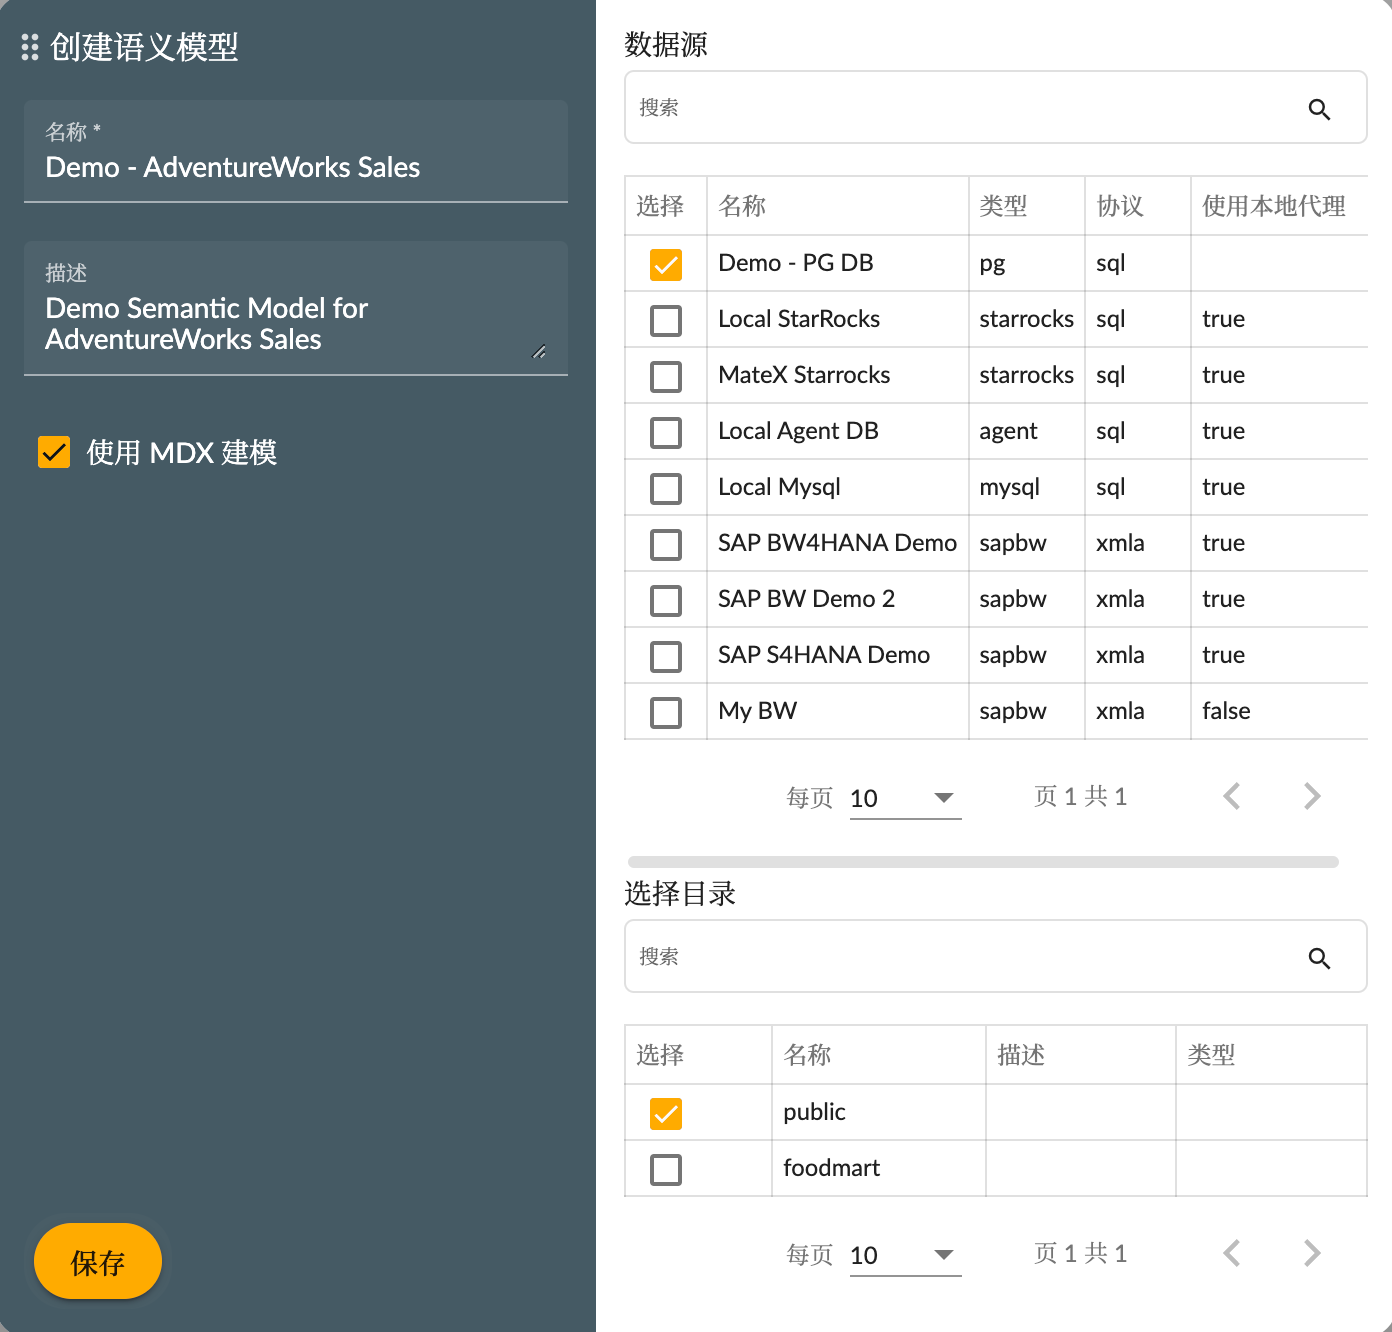1392x1332 pixels.
Task: Click previous page arrow under the catalog table
Action: coord(1231,1253)
